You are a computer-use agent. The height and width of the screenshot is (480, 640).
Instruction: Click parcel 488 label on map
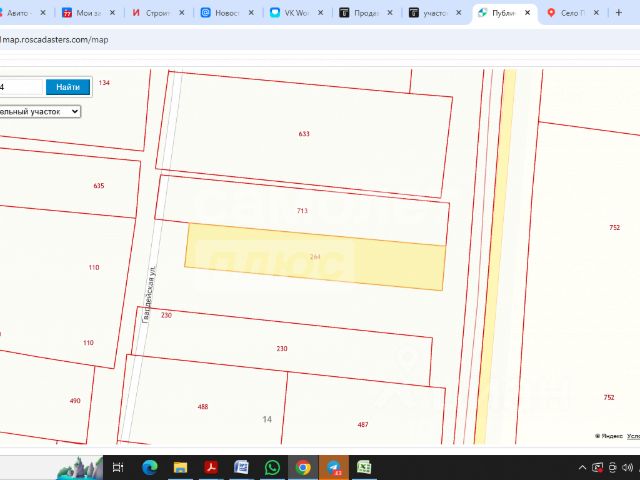[x=203, y=407]
